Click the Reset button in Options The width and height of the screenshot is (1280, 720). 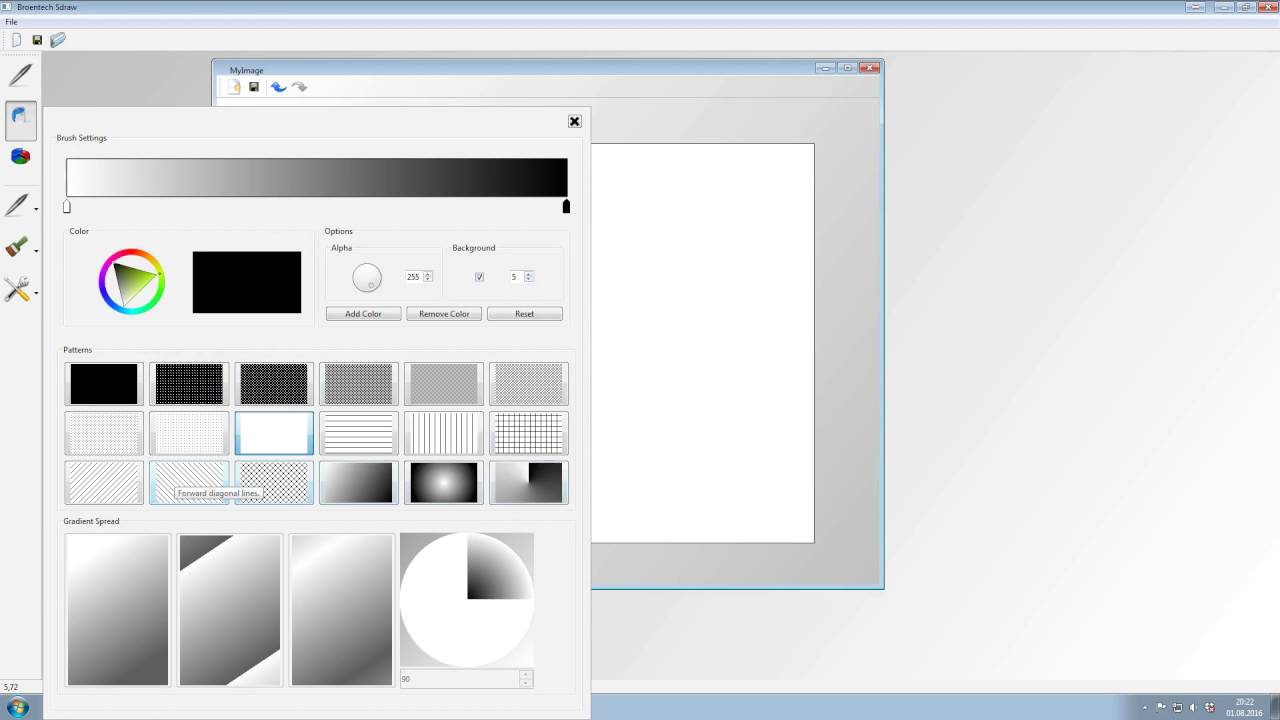coord(524,313)
